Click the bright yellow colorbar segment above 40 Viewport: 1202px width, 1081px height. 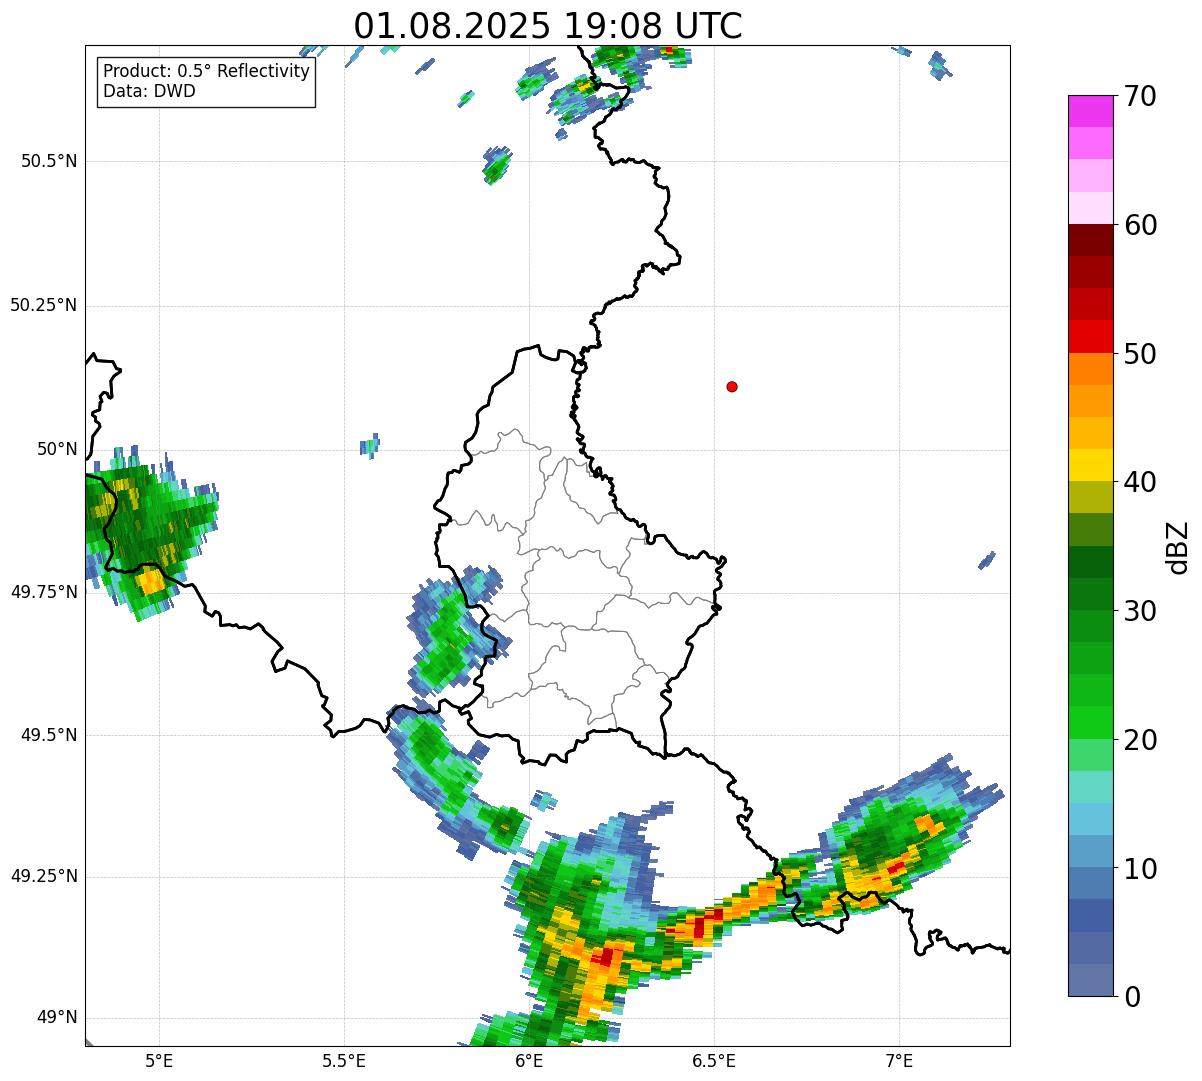tap(1090, 465)
